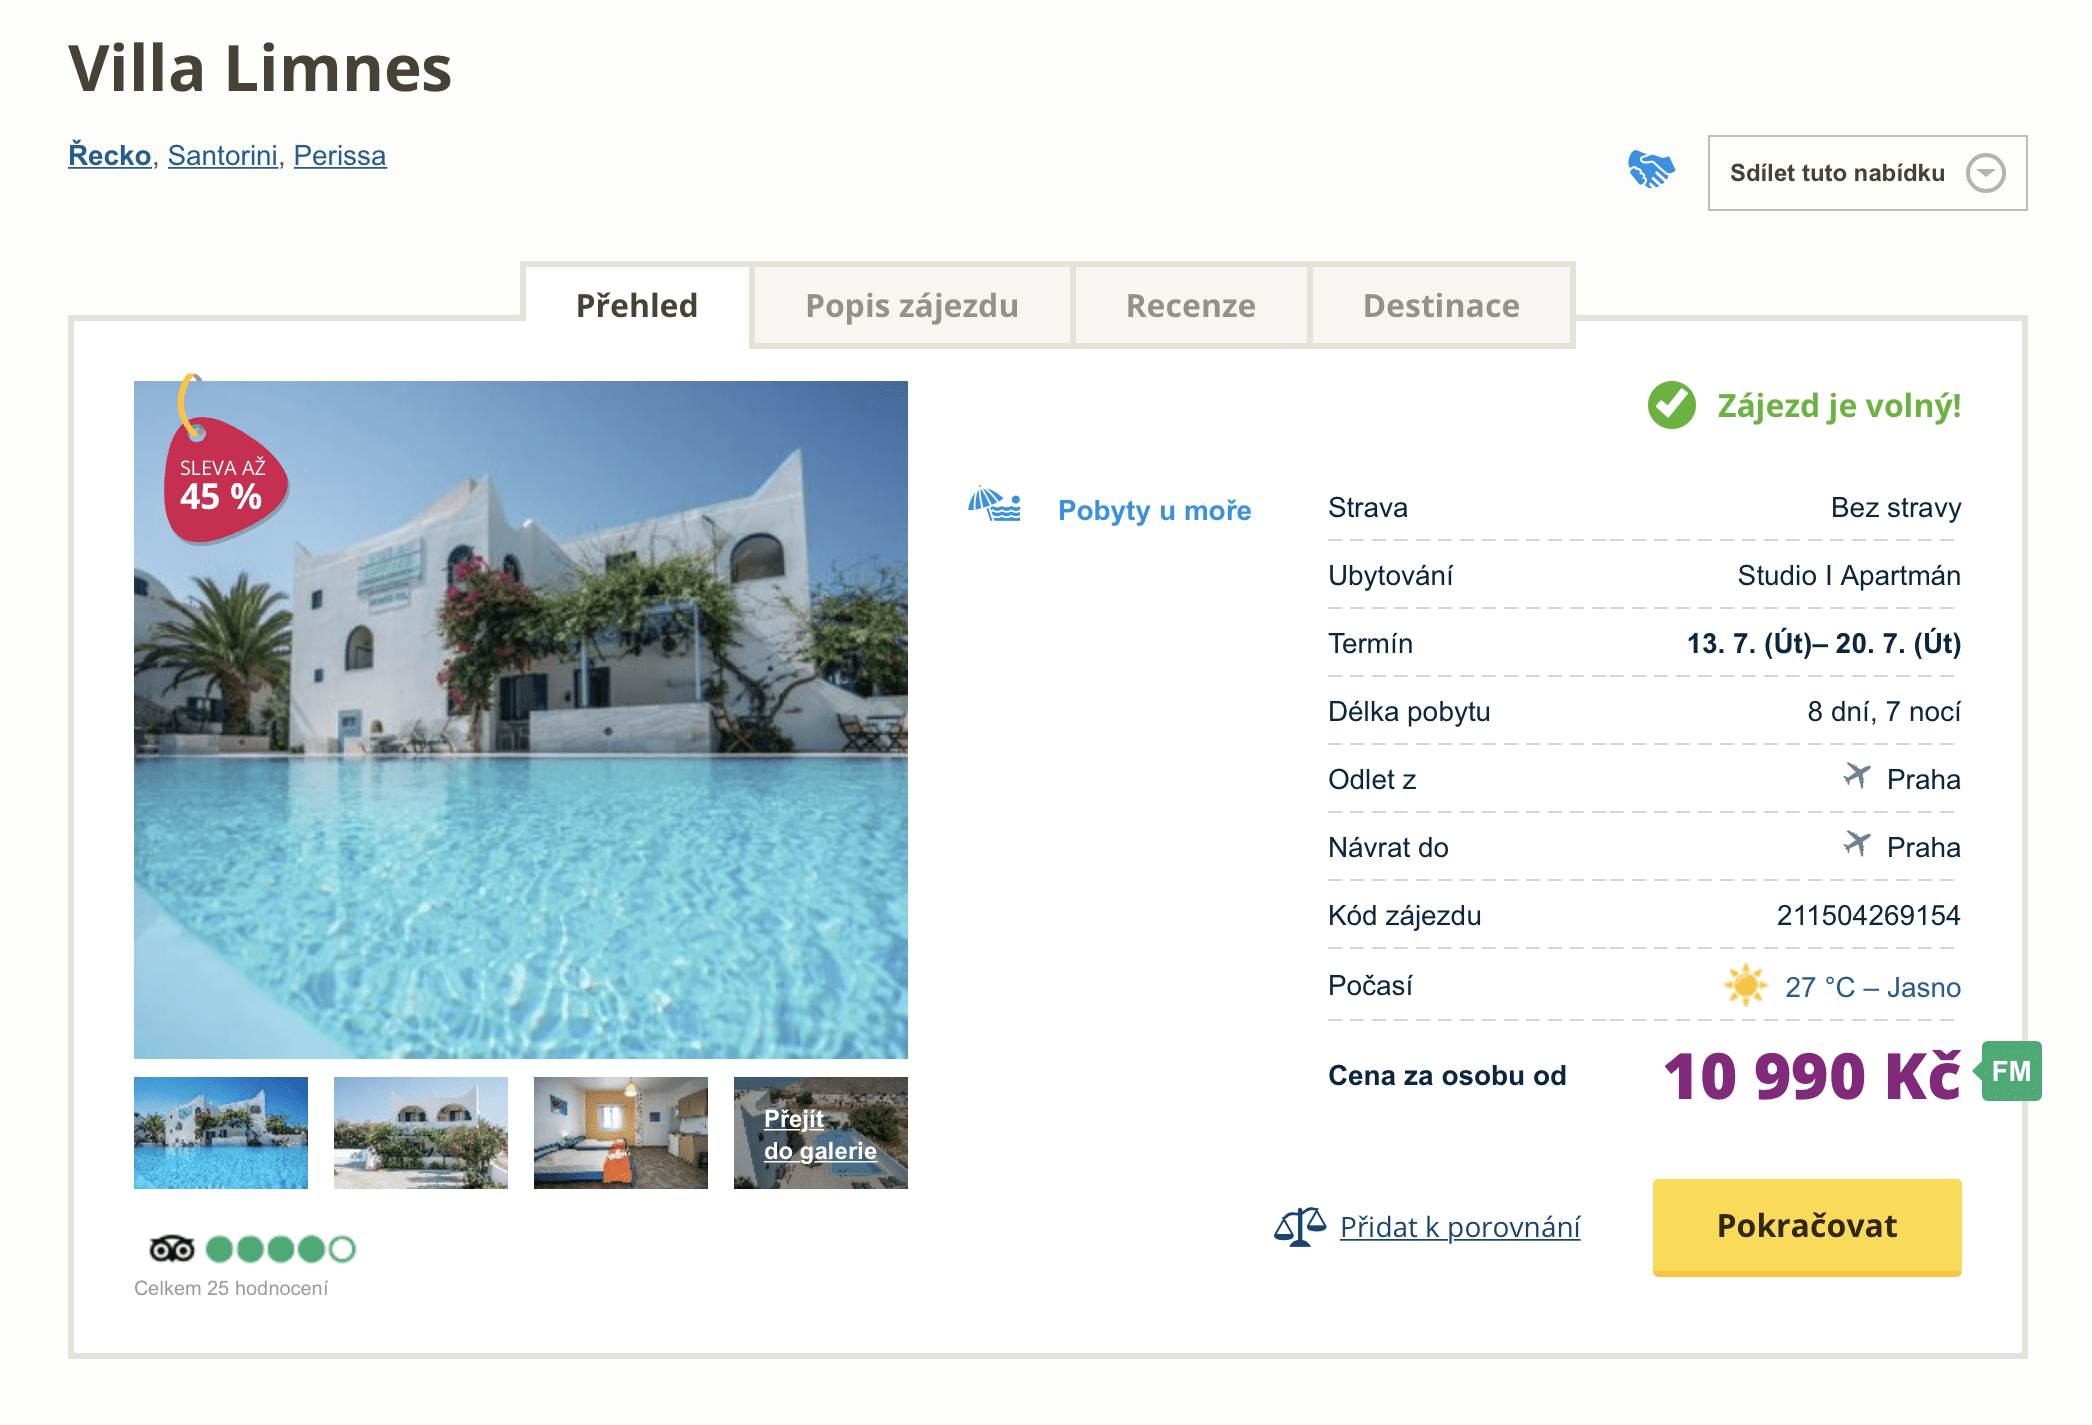Click the TripAdvisor owl logo
Viewport: 2092px width, 1425px height.
point(171,1248)
